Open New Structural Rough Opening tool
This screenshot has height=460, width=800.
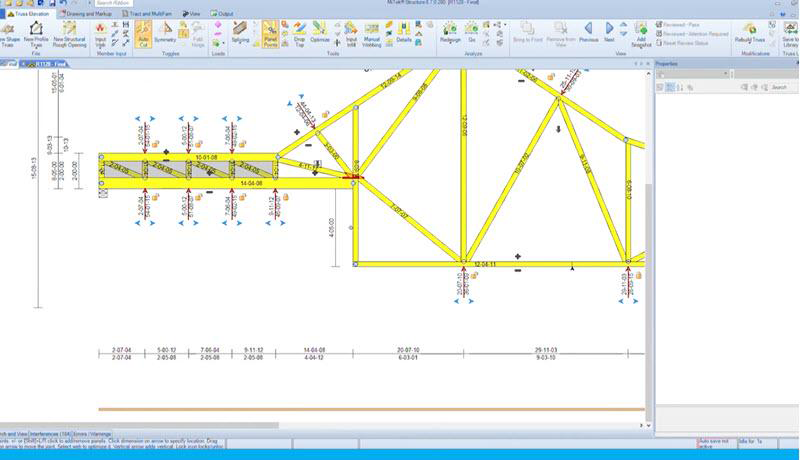coord(69,34)
